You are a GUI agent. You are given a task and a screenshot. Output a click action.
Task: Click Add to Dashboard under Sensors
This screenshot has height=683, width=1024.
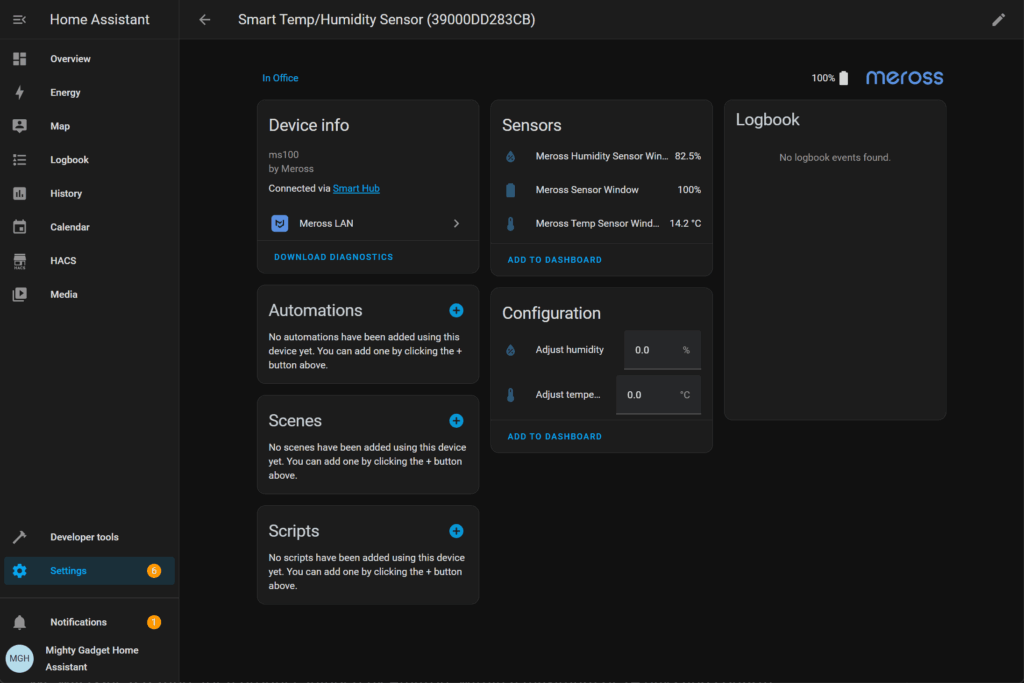(x=554, y=260)
